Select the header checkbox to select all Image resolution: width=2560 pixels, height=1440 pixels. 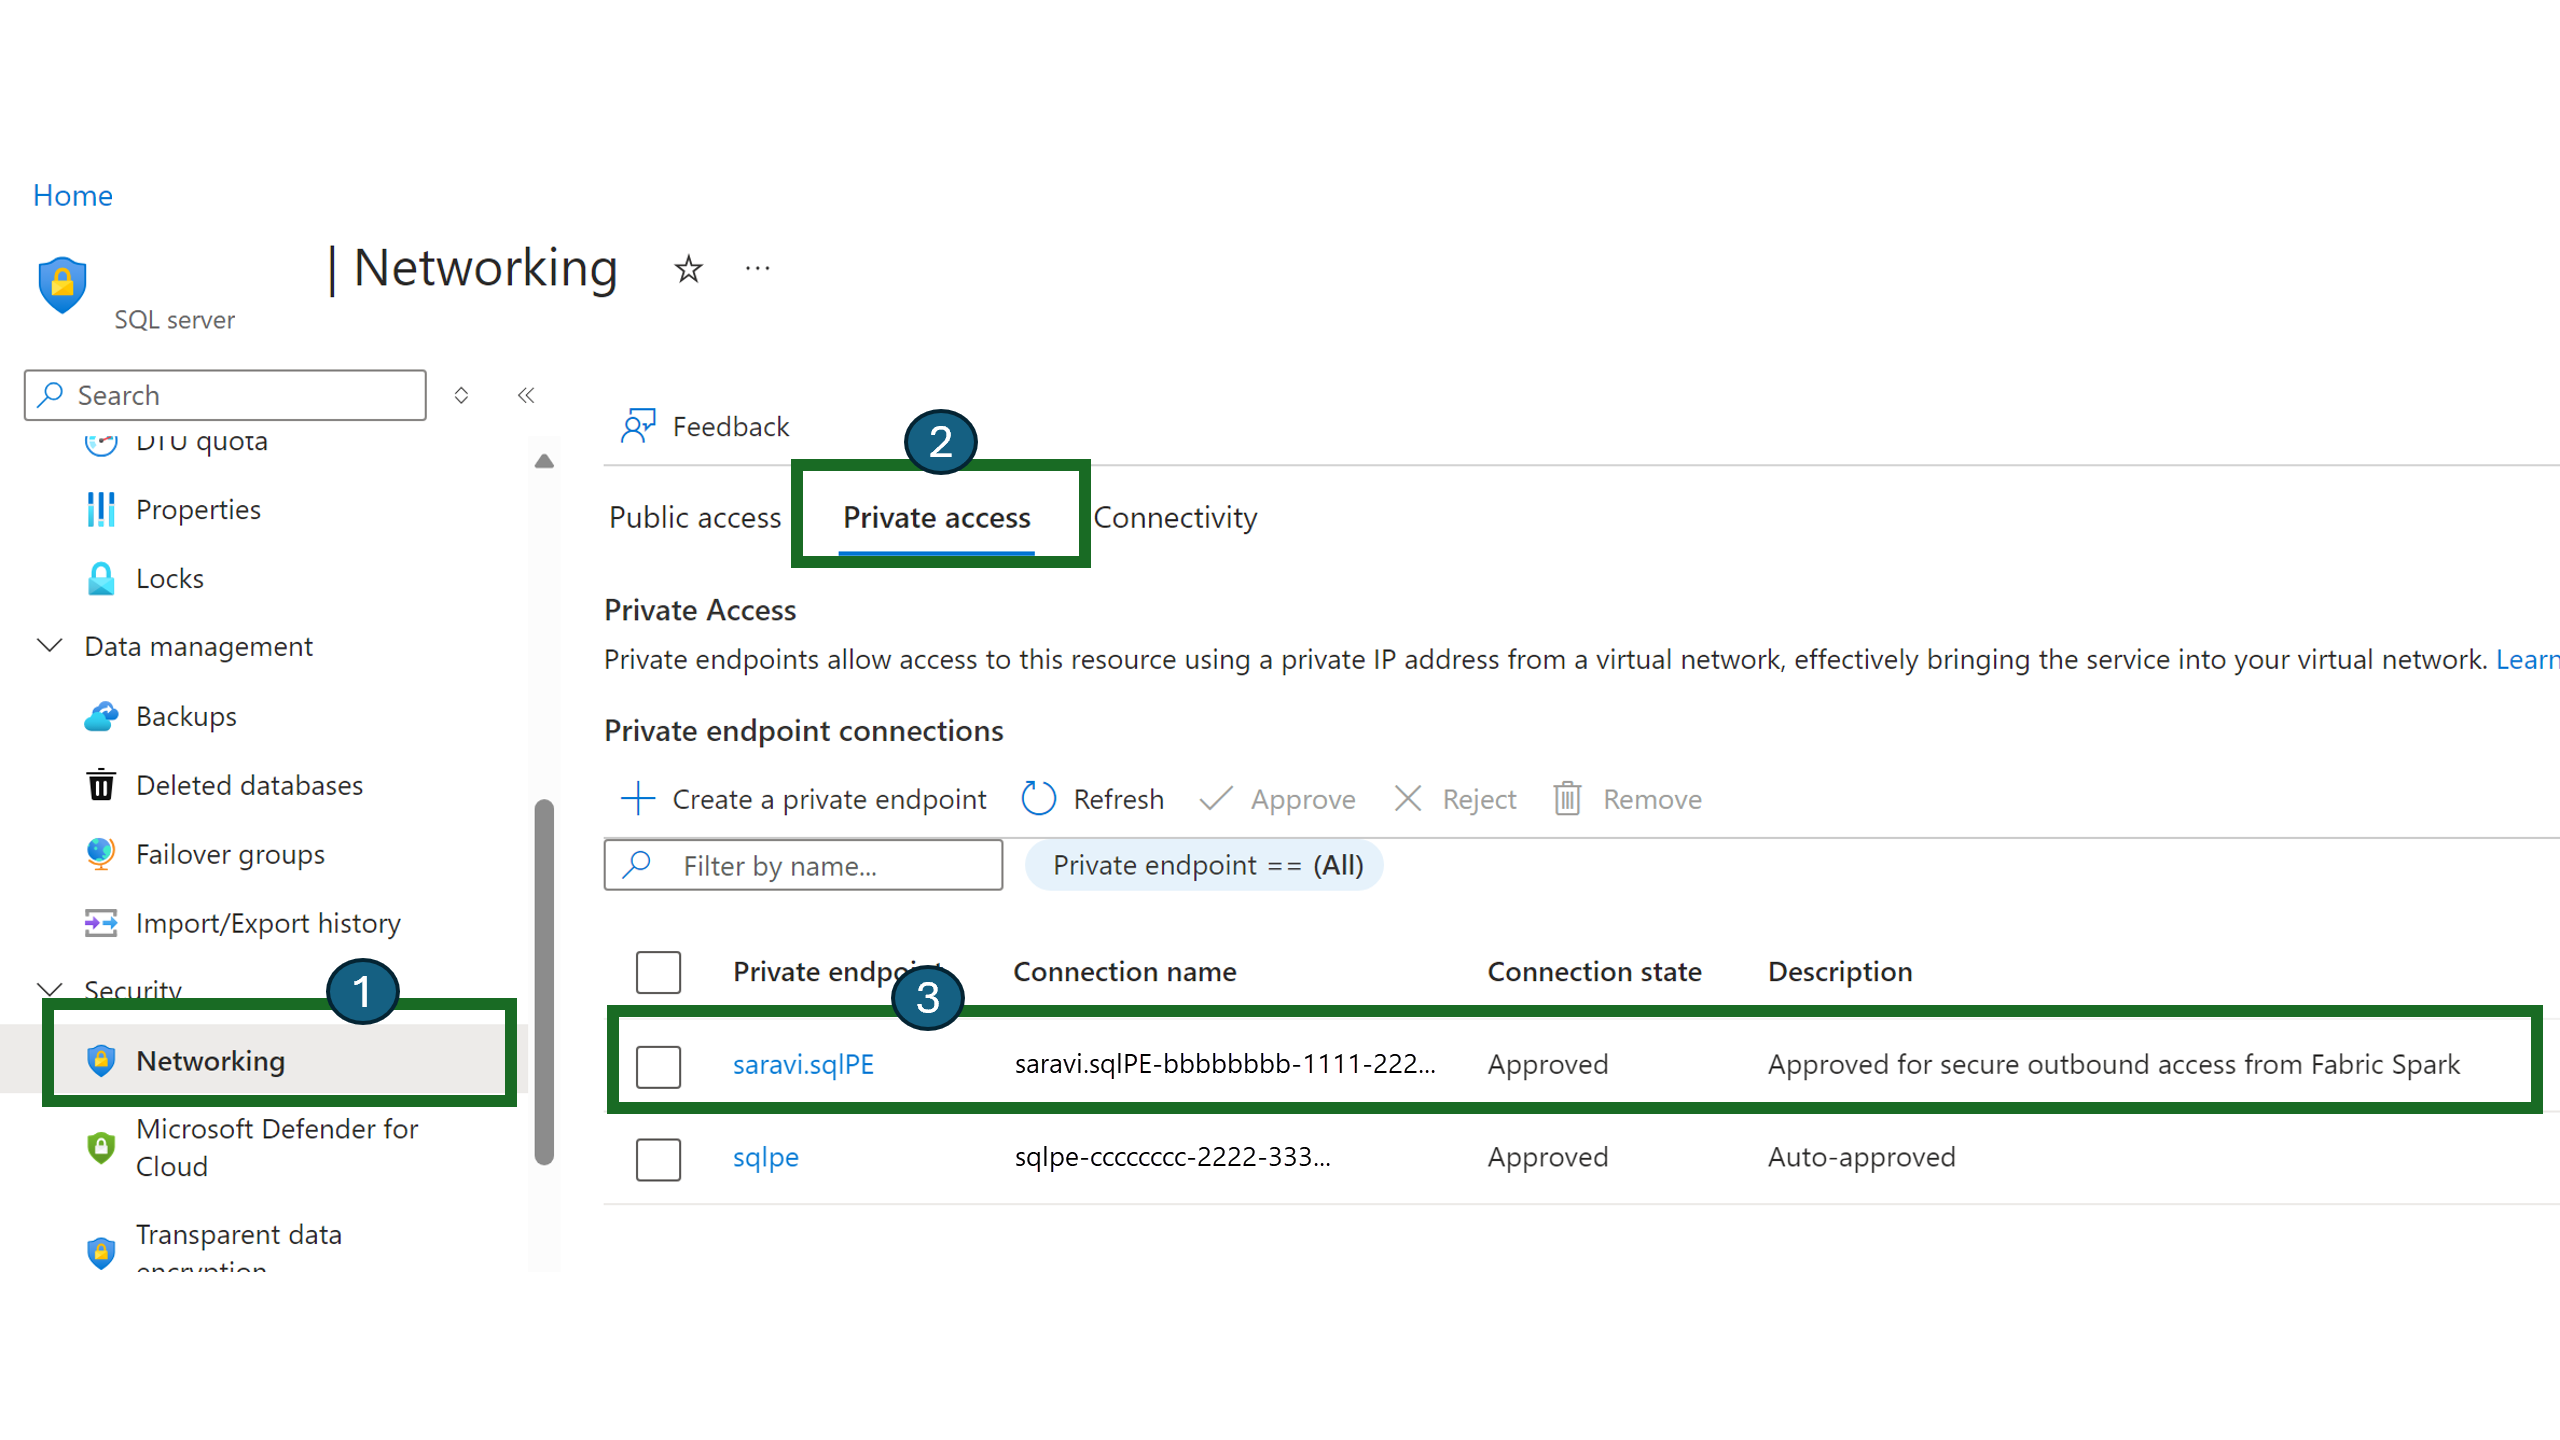tap(659, 971)
